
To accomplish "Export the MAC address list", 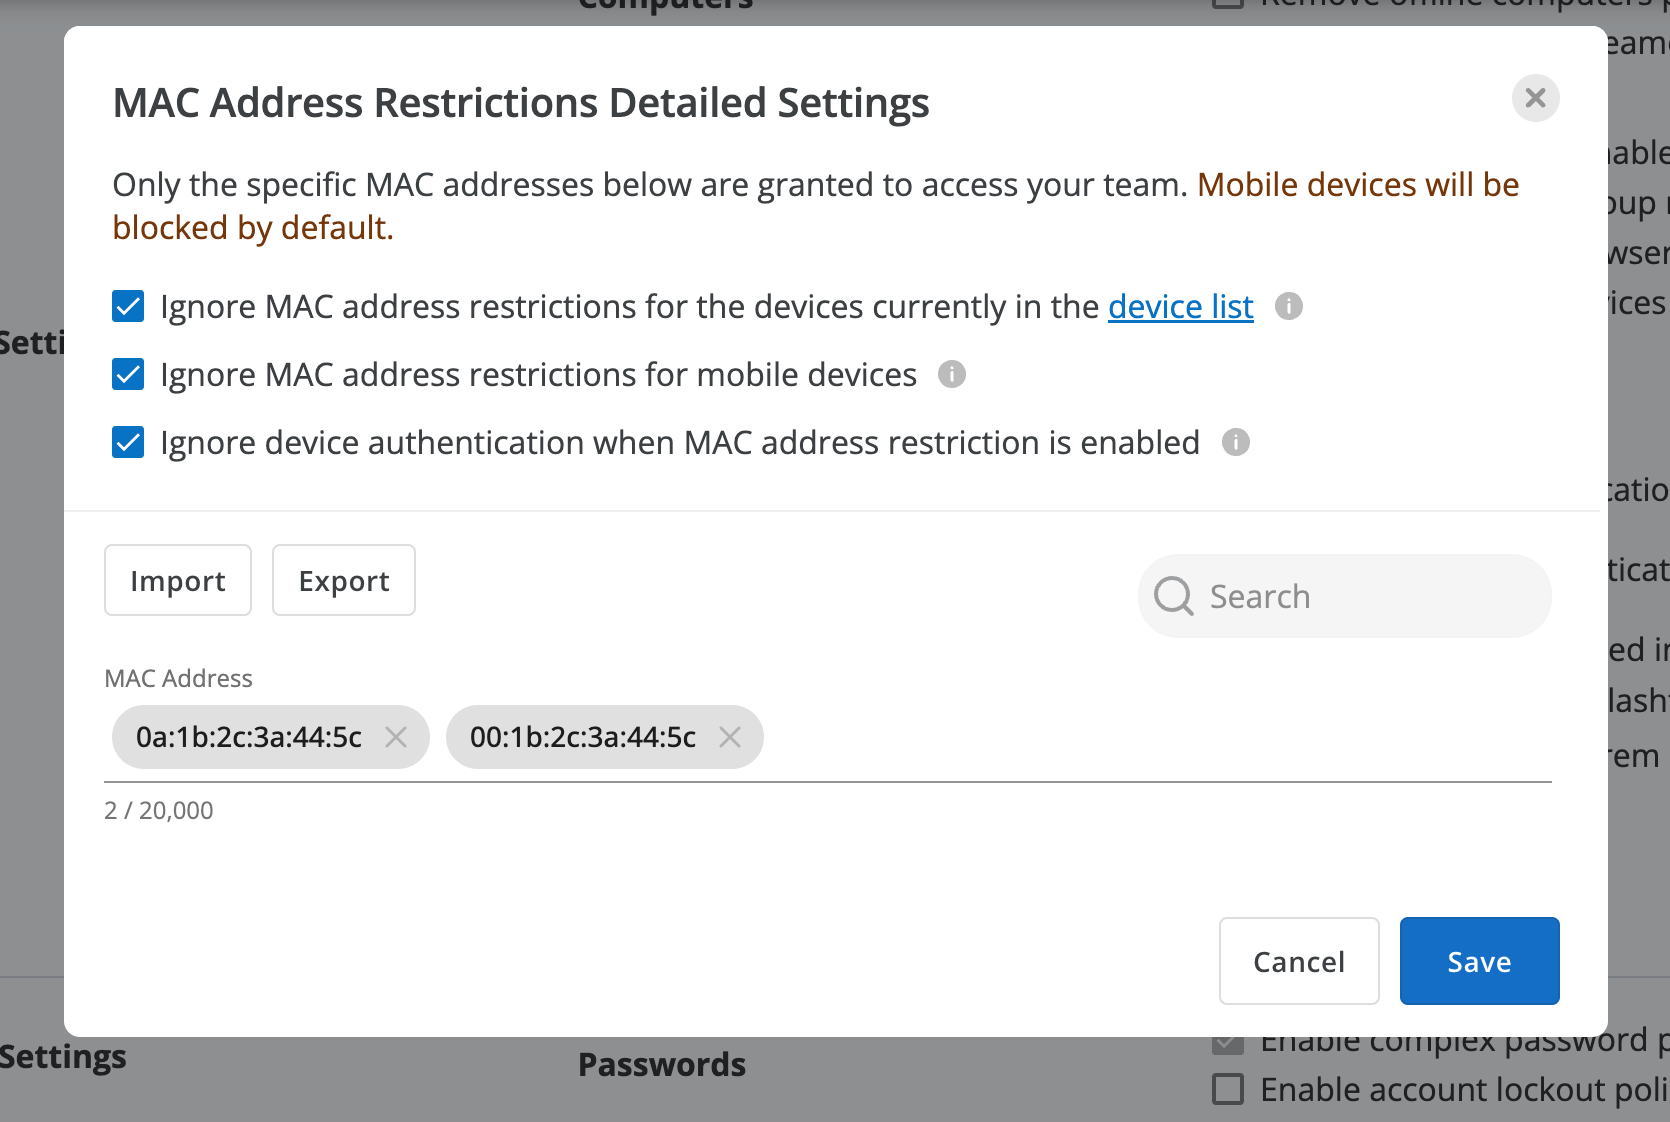I will pyautogui.click(x=344, y=580).
